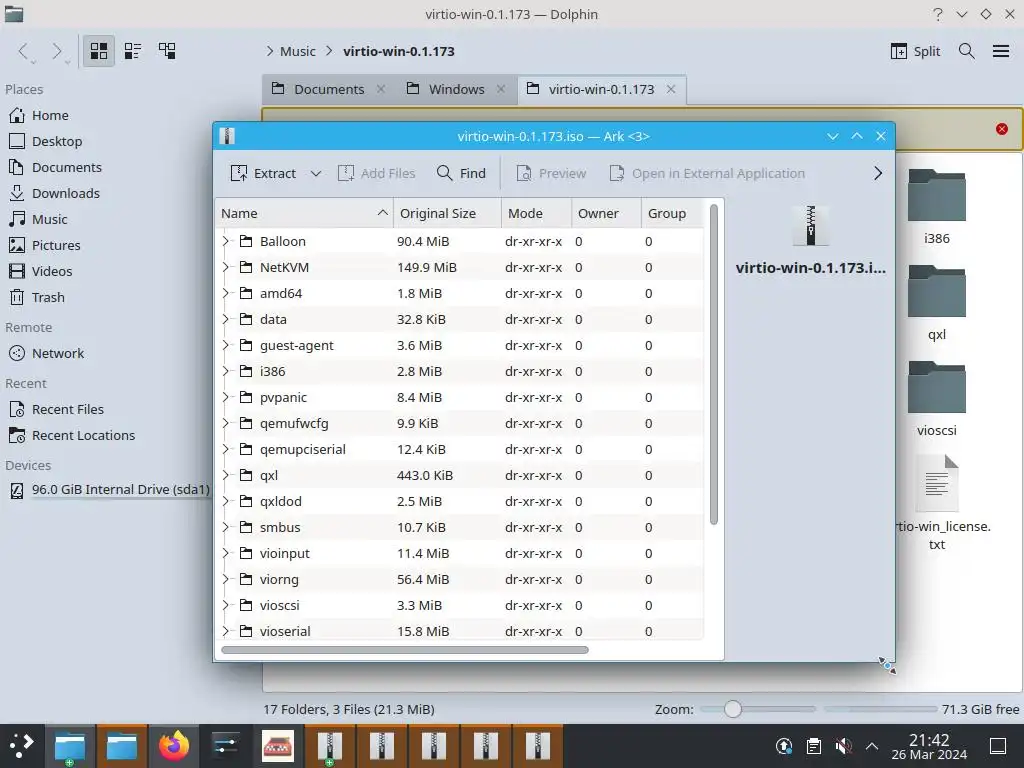Select the i386 row in Ark list

[x=460, y=371]
